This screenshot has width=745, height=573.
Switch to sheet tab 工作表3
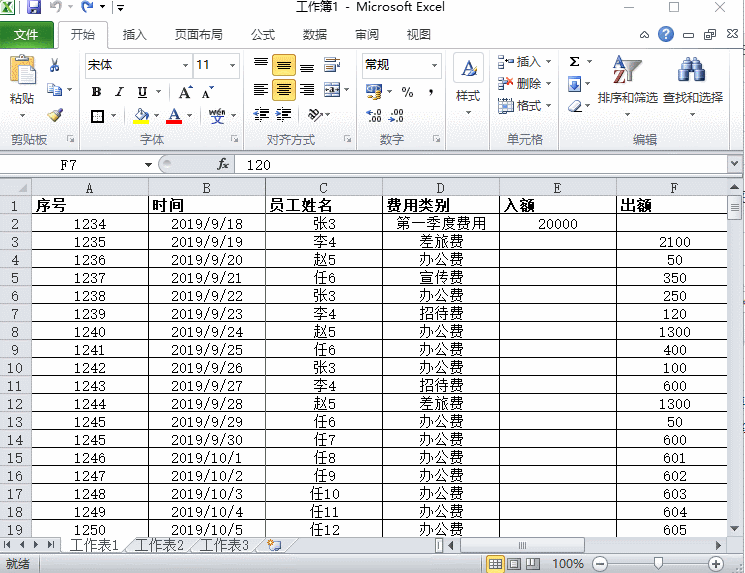point(224,545)
